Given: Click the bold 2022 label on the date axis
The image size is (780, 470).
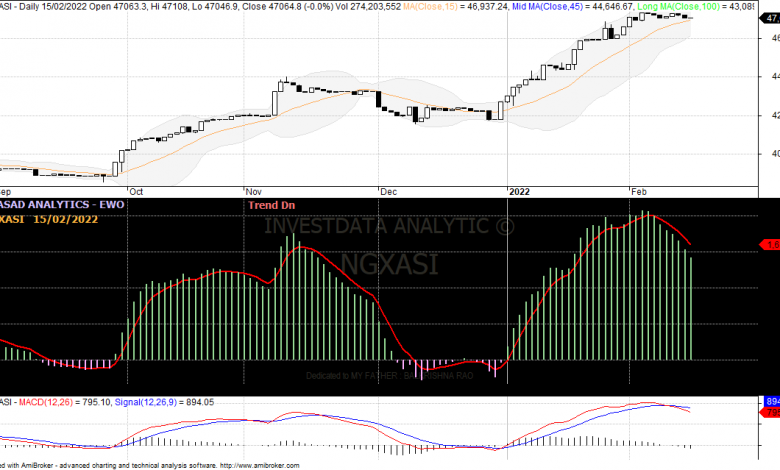Looking at the screenshot, I should click(x=519, y=192).
